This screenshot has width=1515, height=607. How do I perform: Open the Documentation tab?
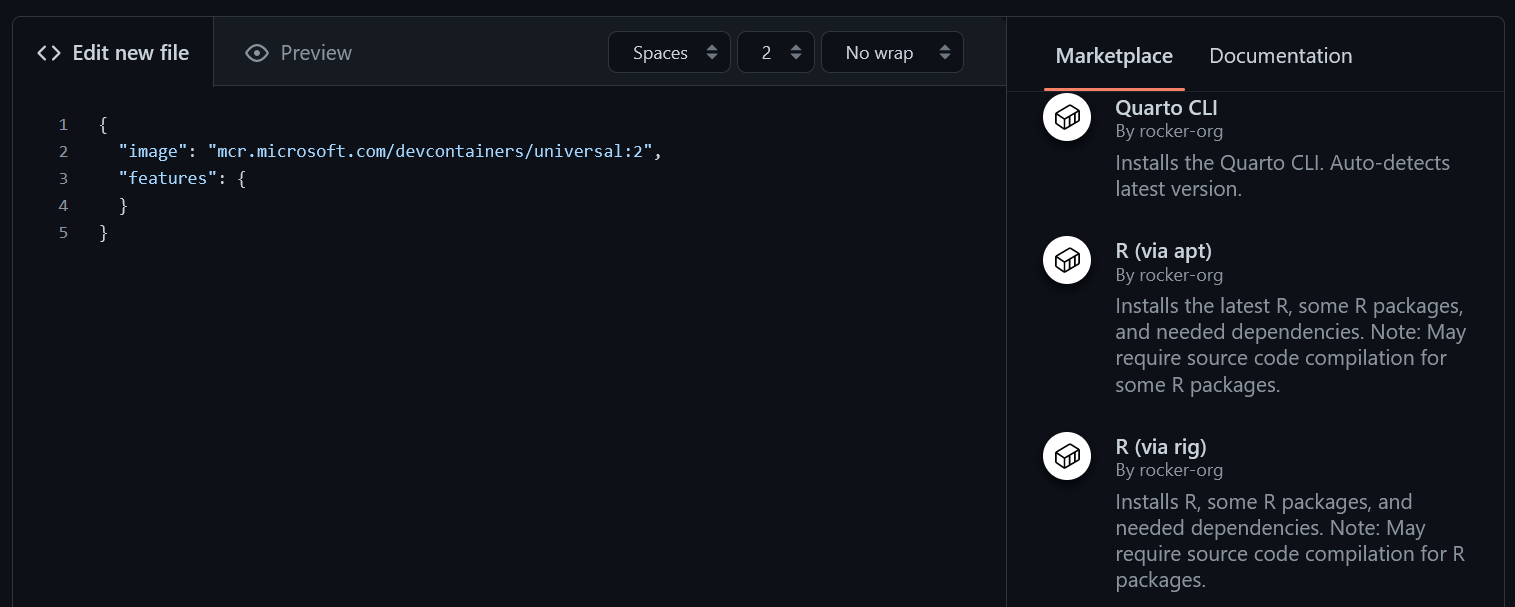pos(1280,56)
